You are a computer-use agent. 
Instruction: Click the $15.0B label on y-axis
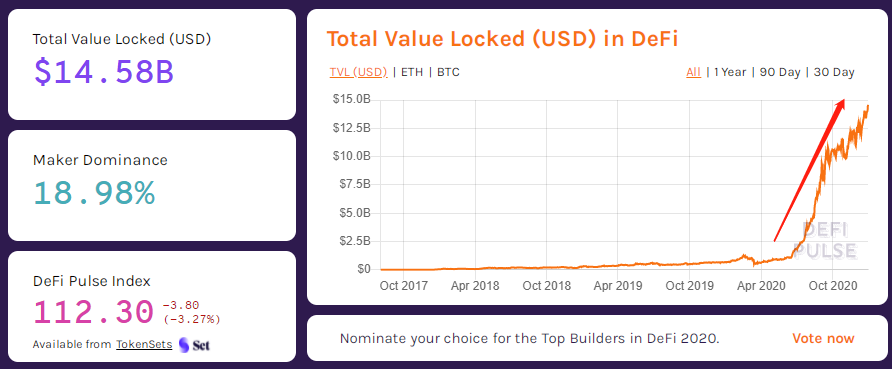[x=351, y=100]
